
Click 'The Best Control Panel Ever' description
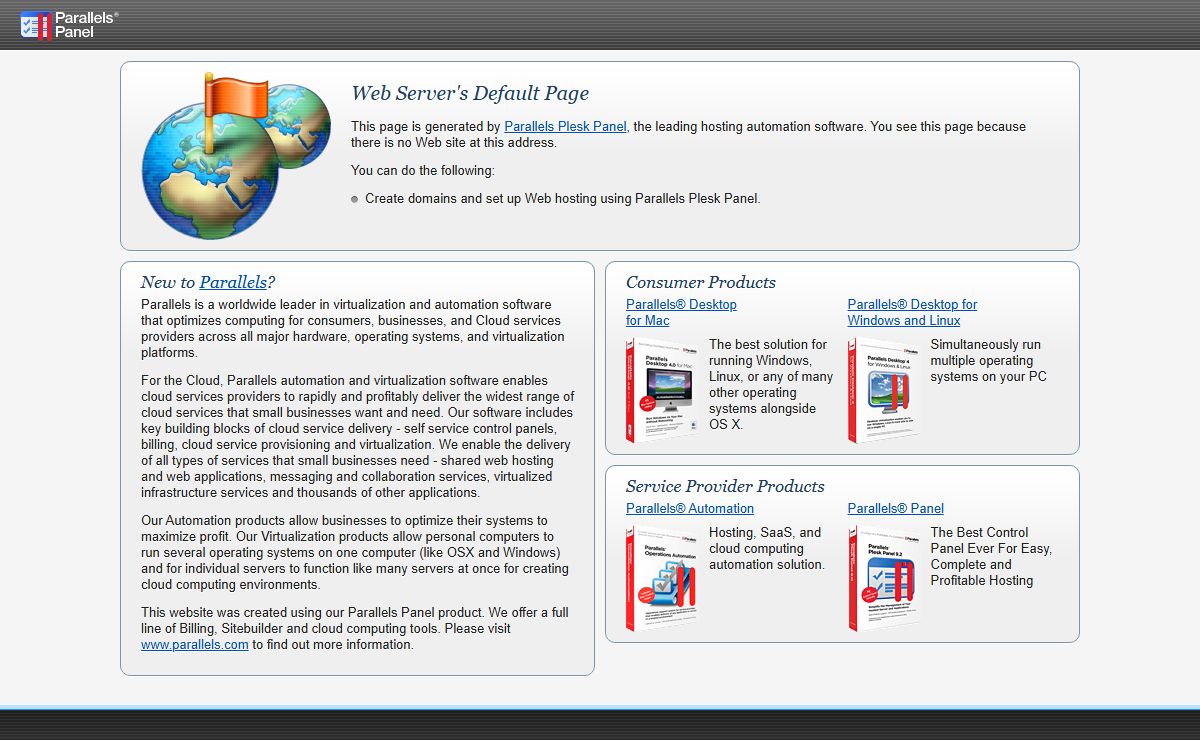(991, 556)
